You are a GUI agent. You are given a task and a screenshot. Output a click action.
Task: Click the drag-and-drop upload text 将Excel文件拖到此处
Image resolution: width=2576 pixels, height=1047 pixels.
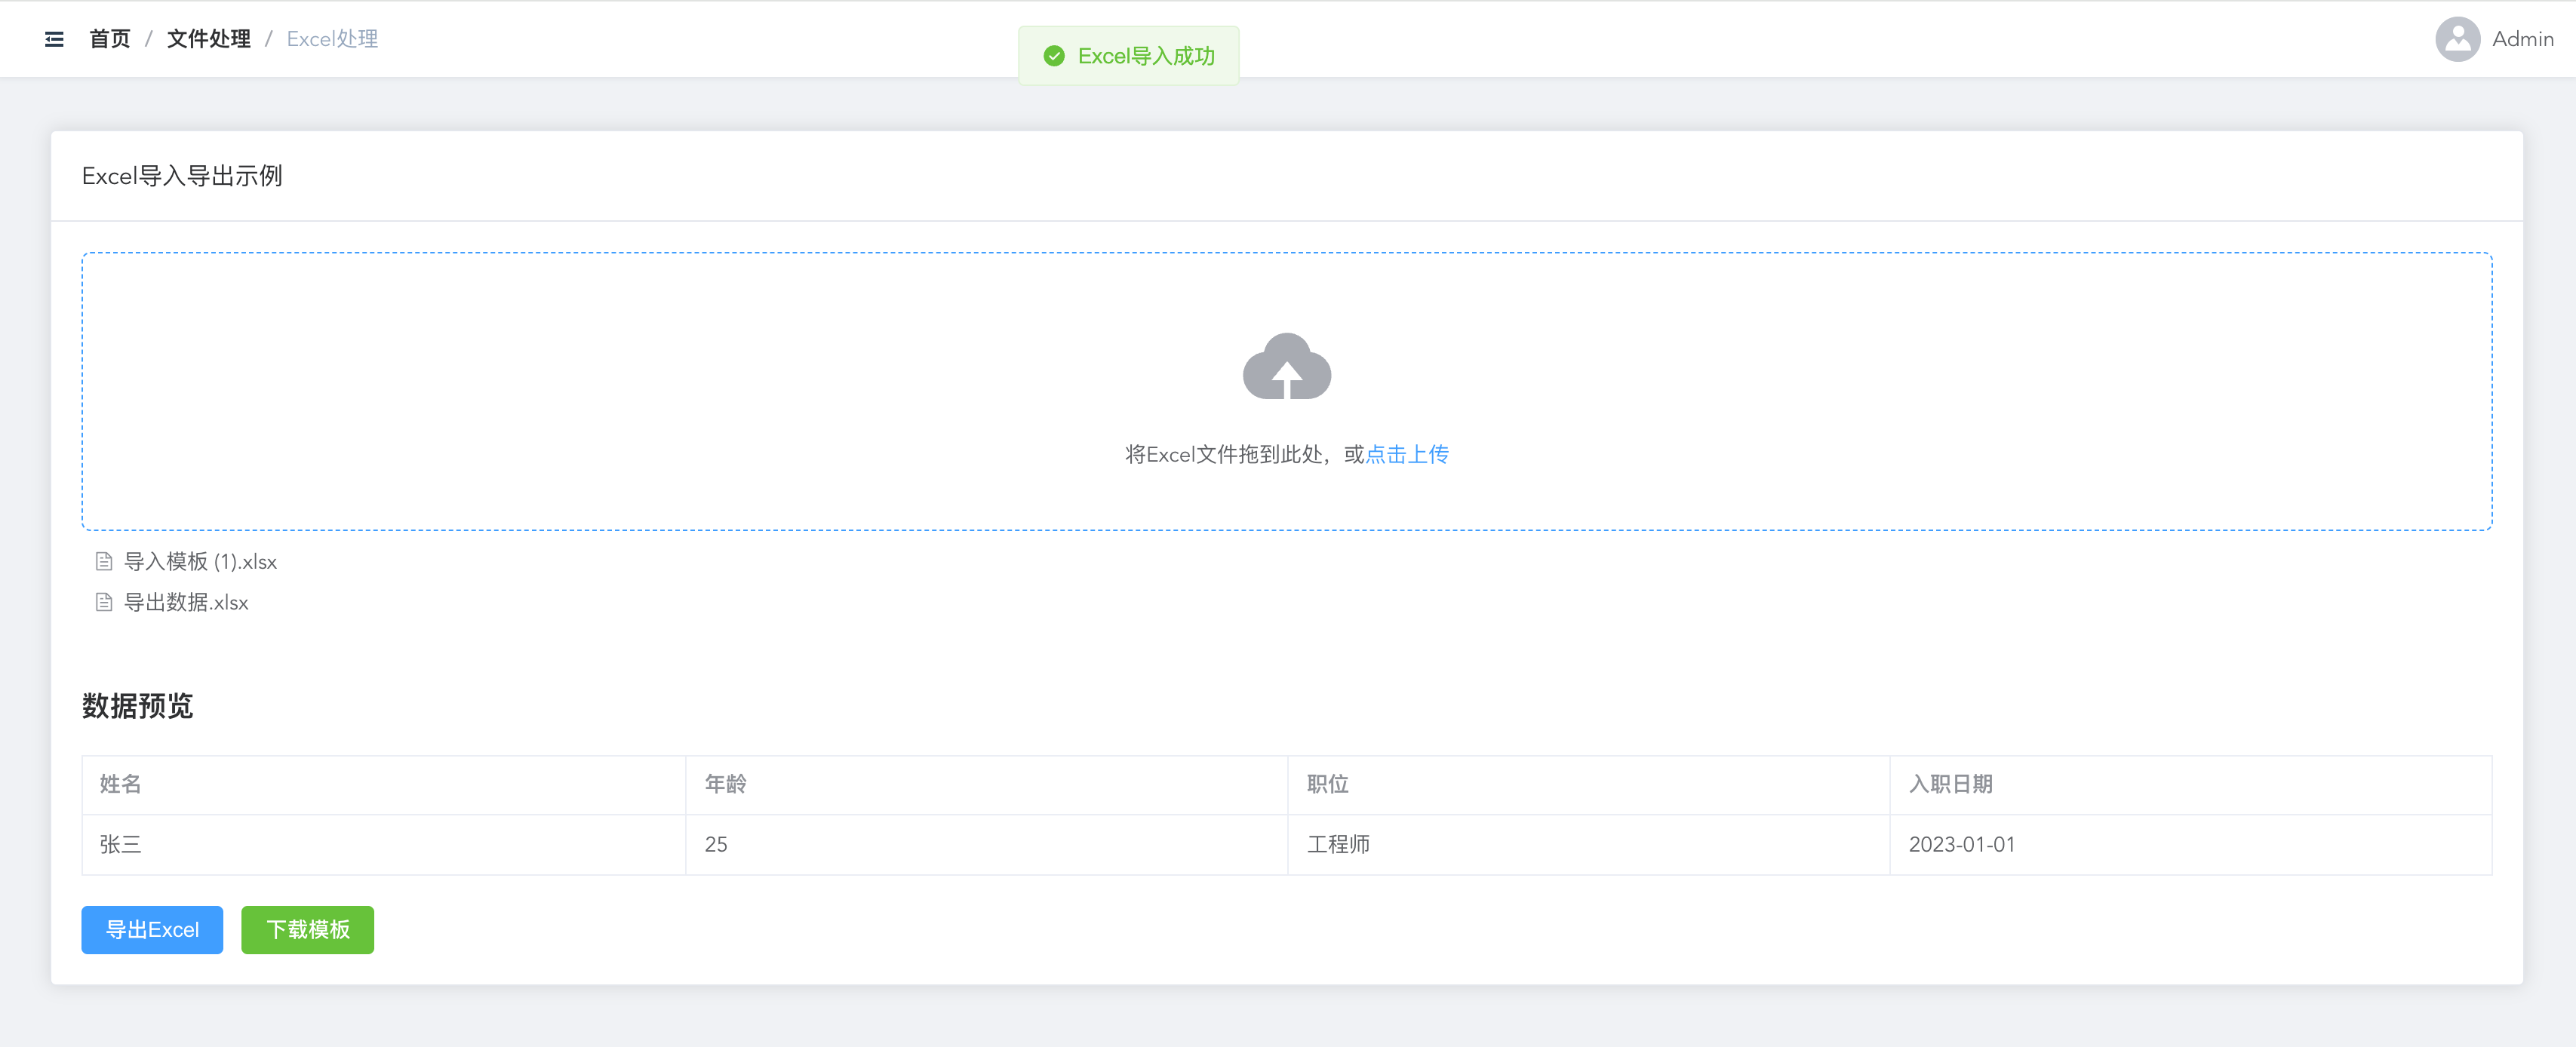click(x=1224, y=454)
